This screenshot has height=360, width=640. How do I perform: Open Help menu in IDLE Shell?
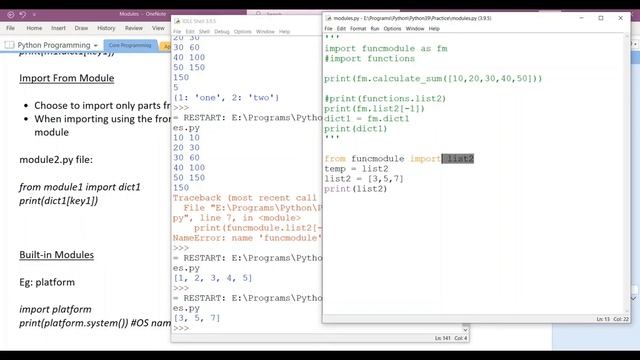point(284,31)
